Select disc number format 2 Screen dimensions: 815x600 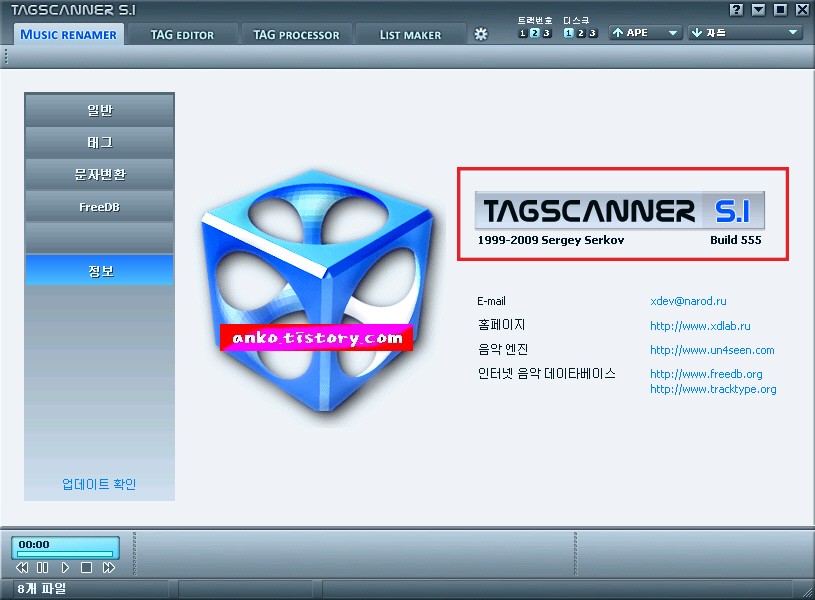coord(581,33)
